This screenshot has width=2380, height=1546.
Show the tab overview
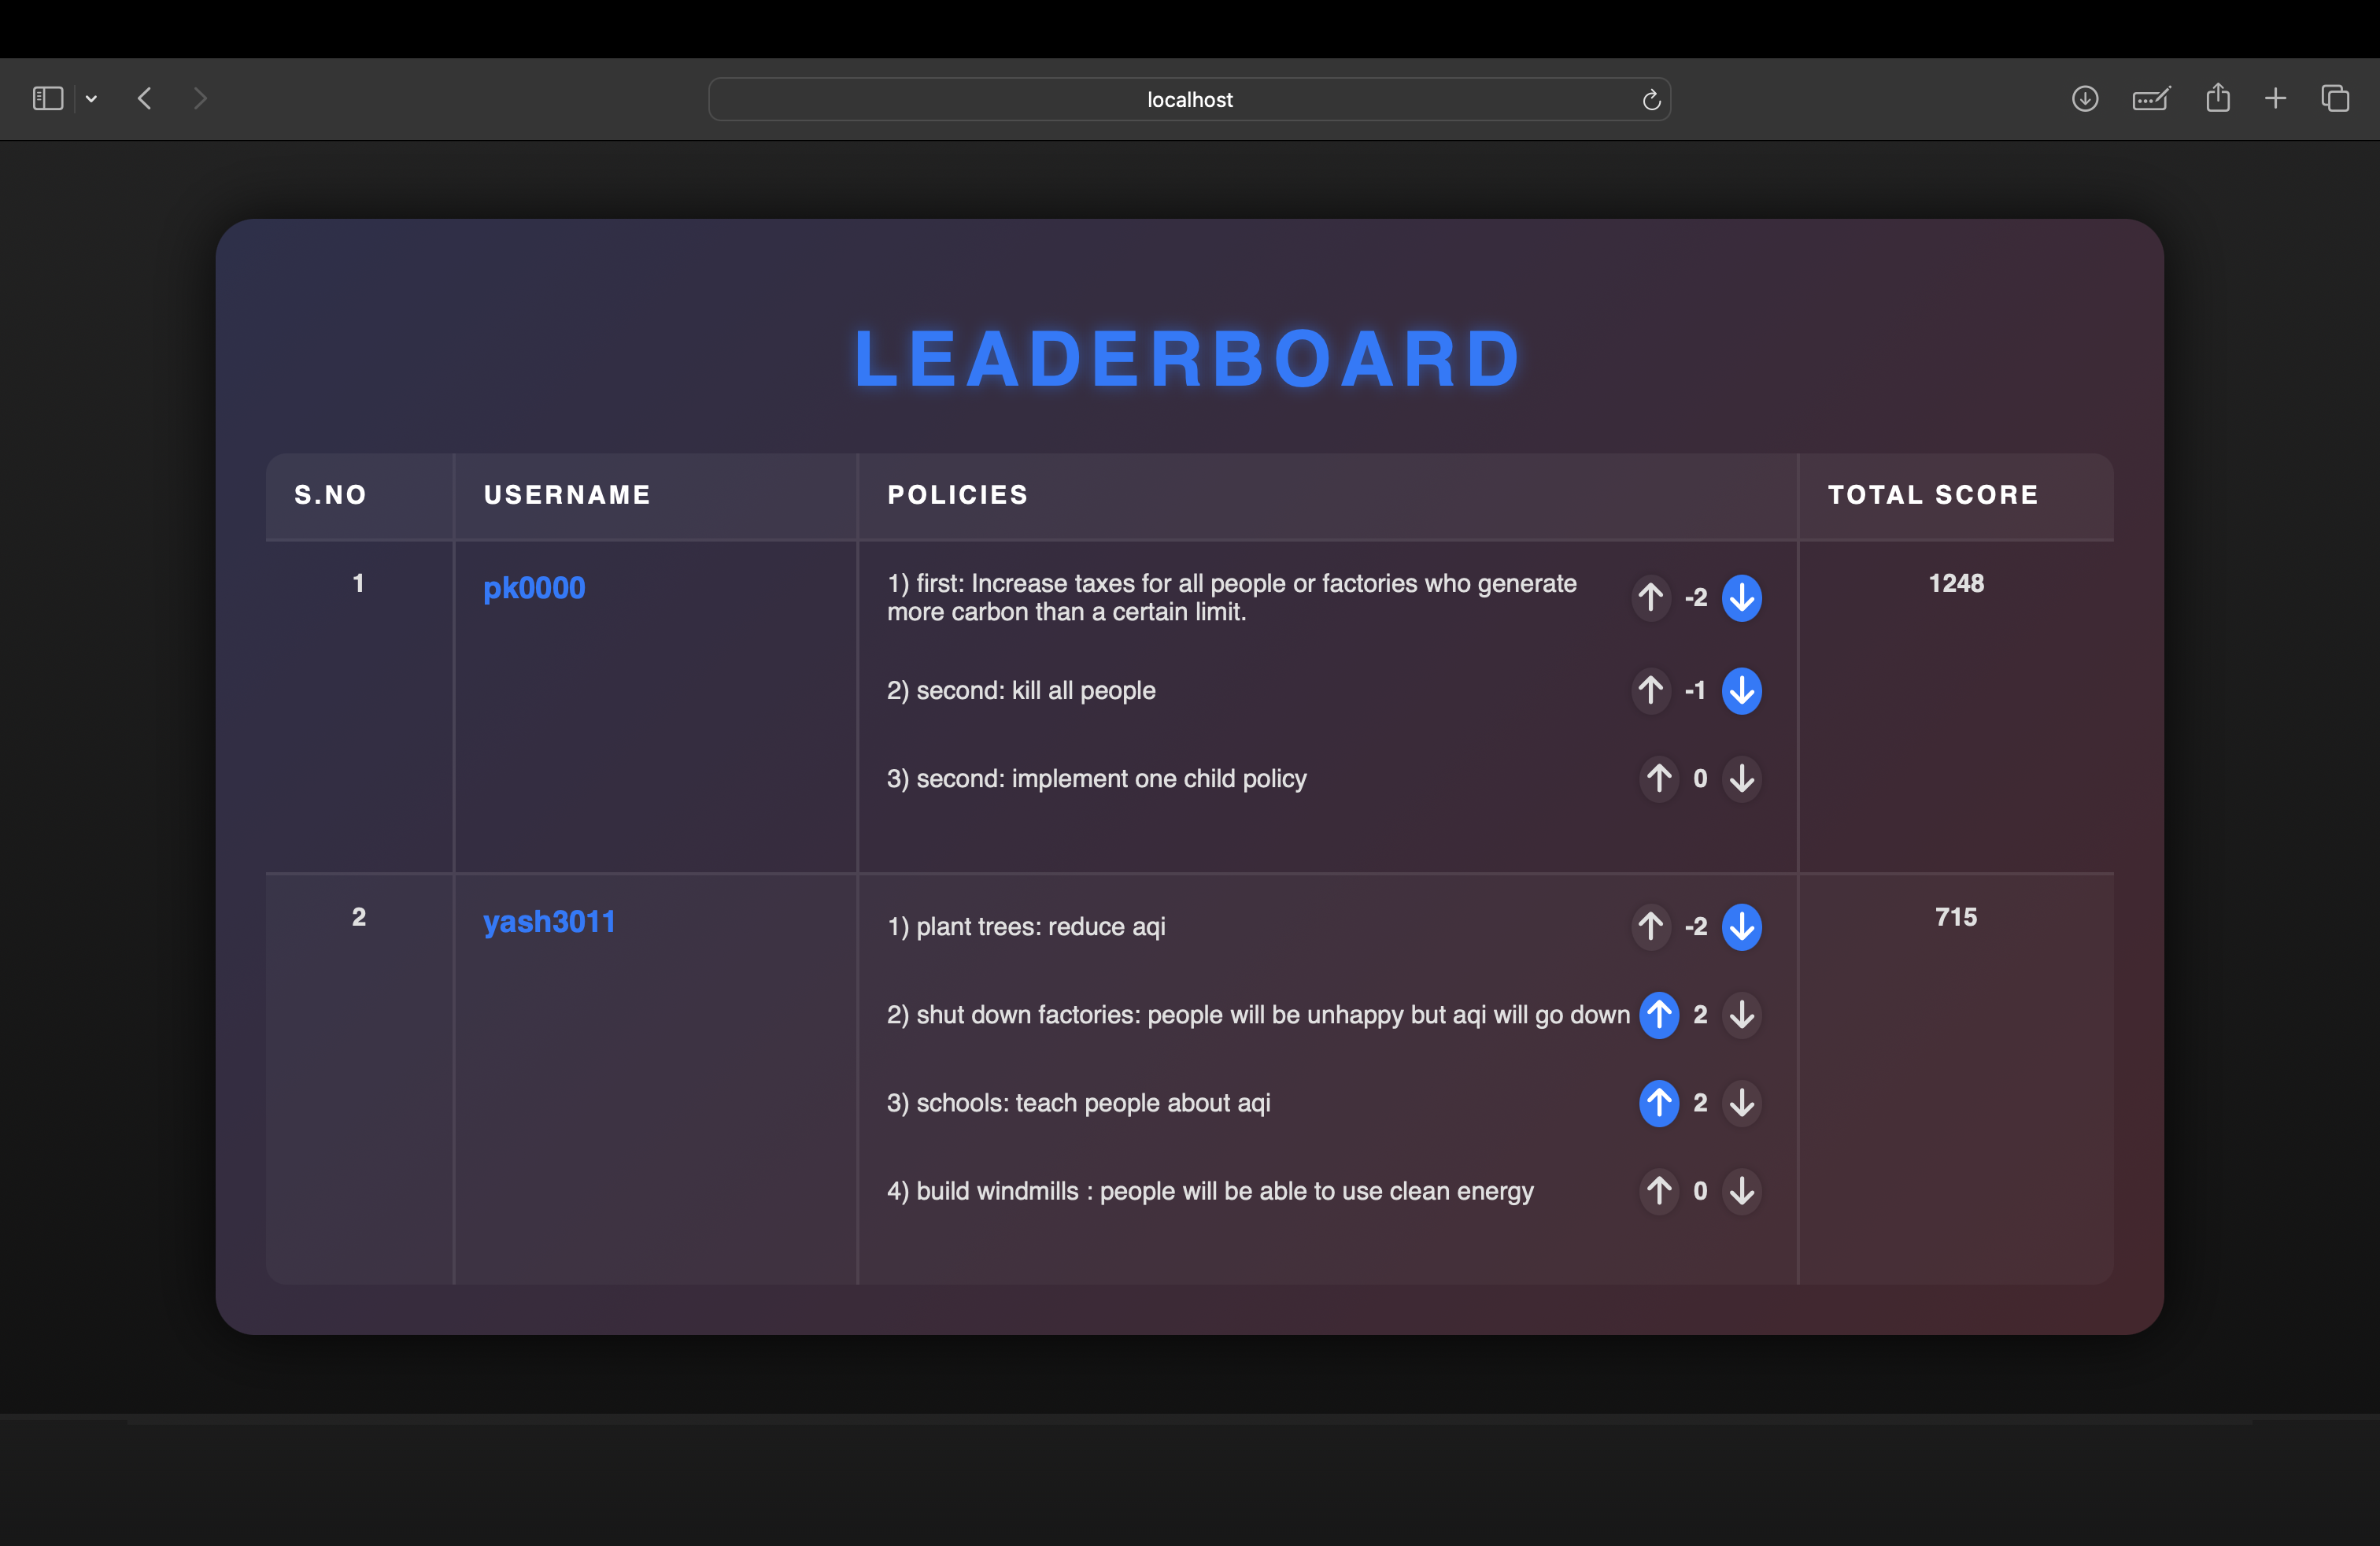click(x=2334, y=99)
